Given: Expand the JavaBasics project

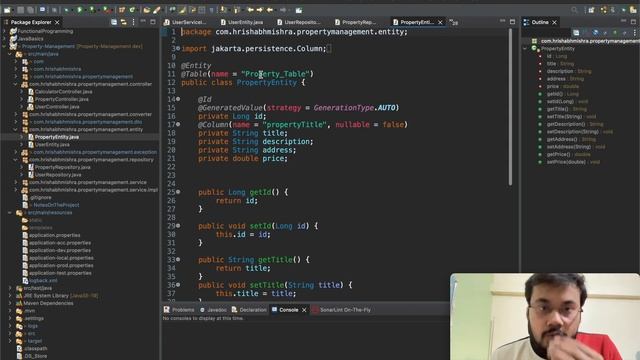Looking at the screenshot, I should [4, 39].
